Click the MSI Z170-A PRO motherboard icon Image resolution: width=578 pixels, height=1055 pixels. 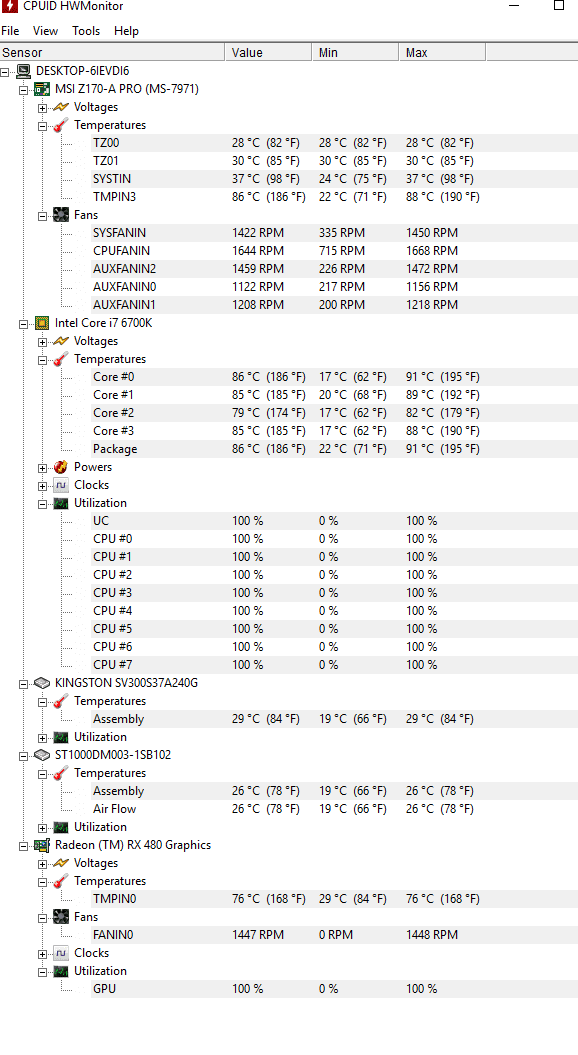point(42,89)
